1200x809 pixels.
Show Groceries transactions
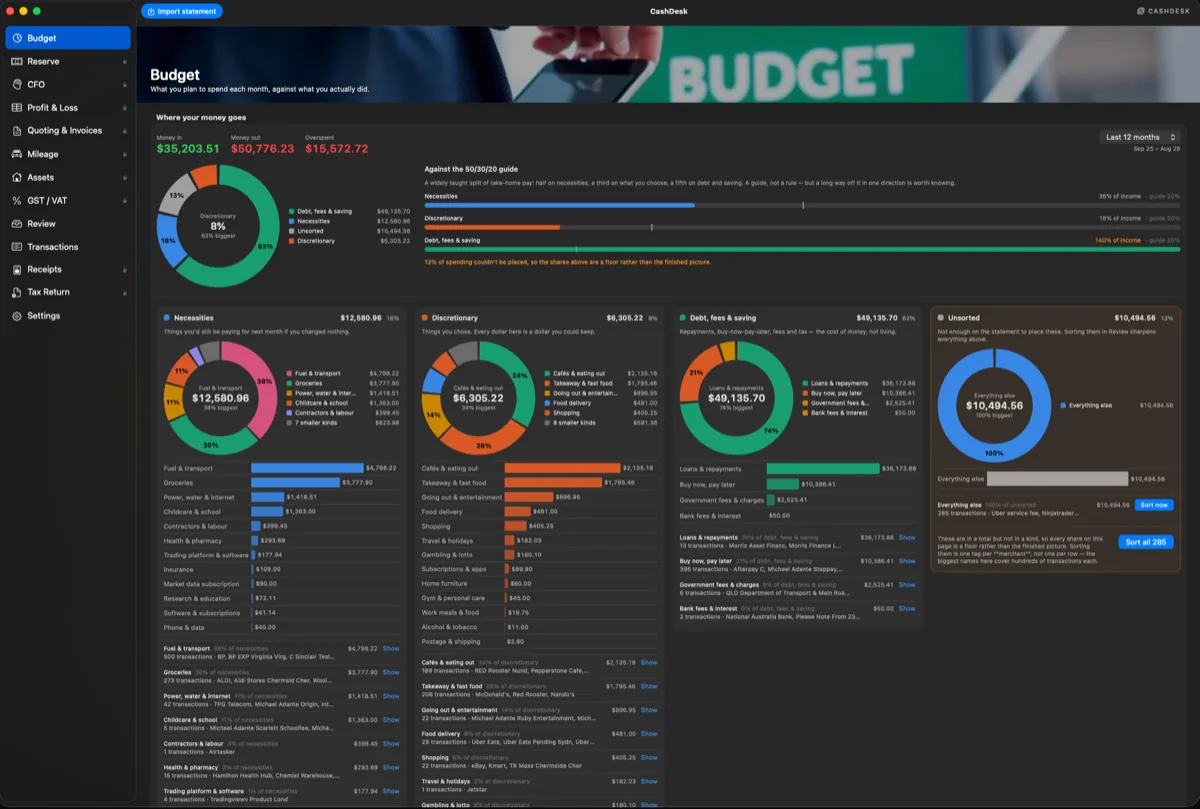(x=391, y=672)
